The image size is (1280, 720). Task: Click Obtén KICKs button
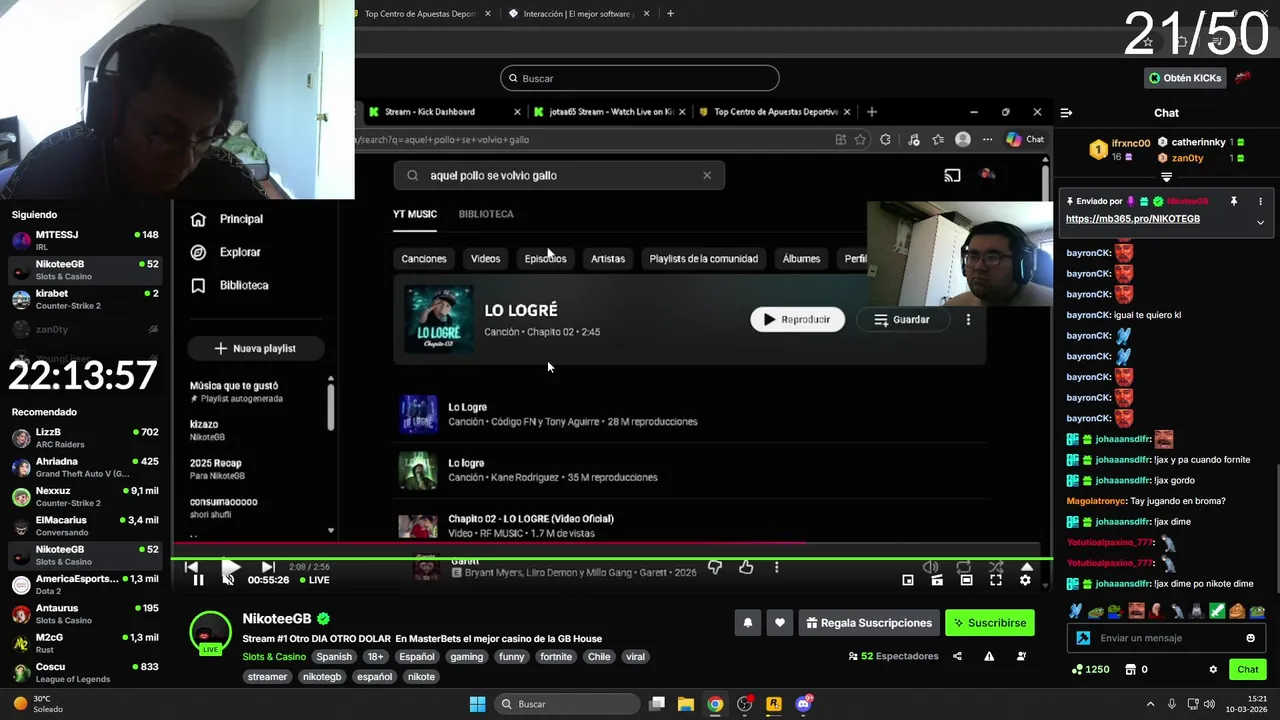[1185, 78]
